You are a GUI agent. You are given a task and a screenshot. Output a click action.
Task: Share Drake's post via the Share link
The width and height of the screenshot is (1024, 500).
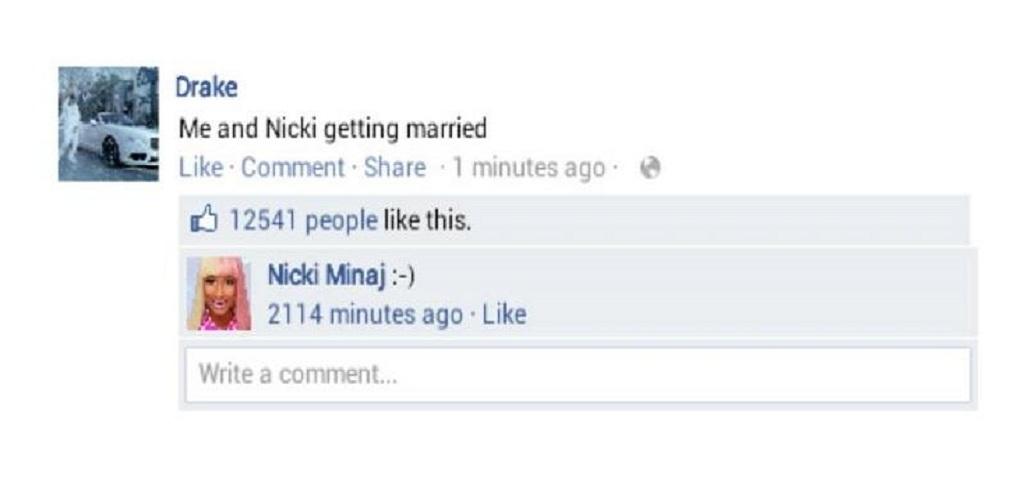point(394,168)
